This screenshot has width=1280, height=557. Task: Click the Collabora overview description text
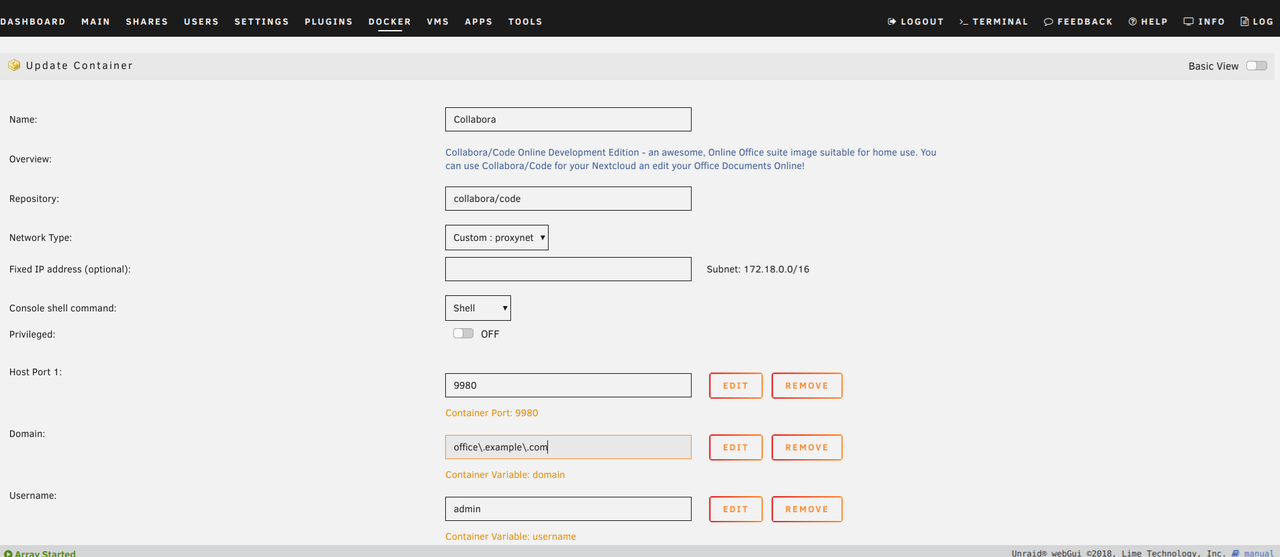691,159
